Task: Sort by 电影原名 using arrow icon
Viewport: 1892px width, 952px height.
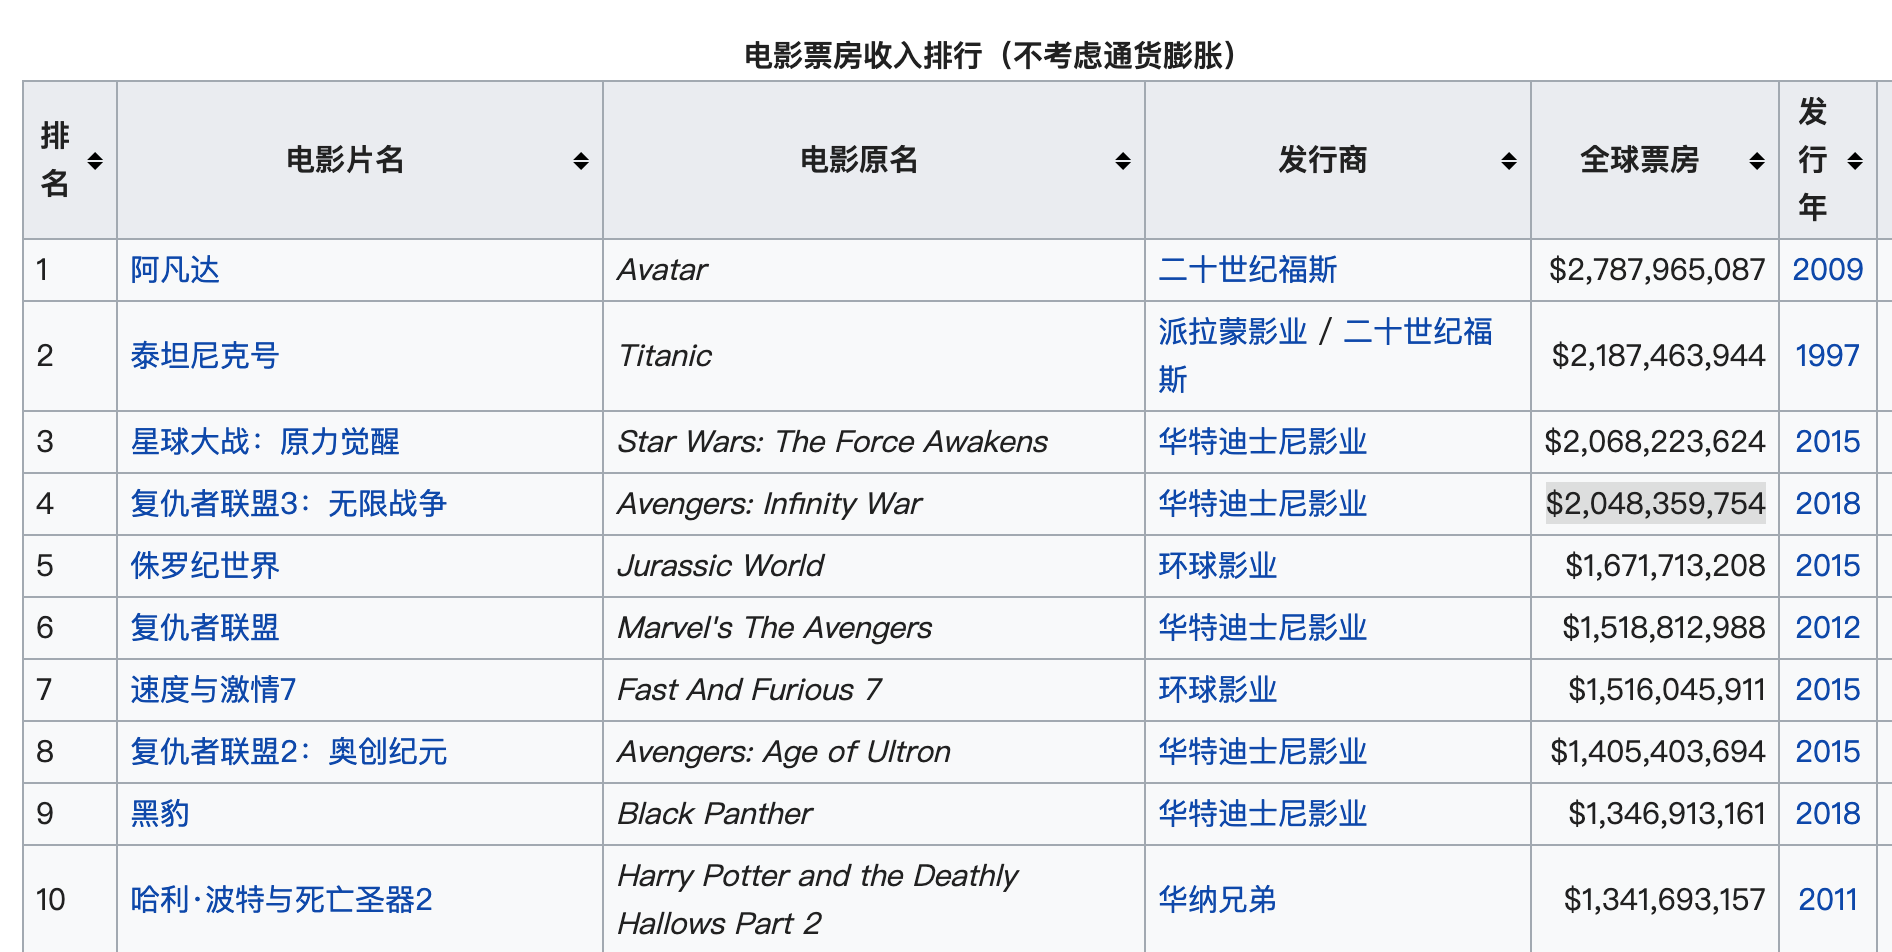Action: click(x=1122, y=161)
